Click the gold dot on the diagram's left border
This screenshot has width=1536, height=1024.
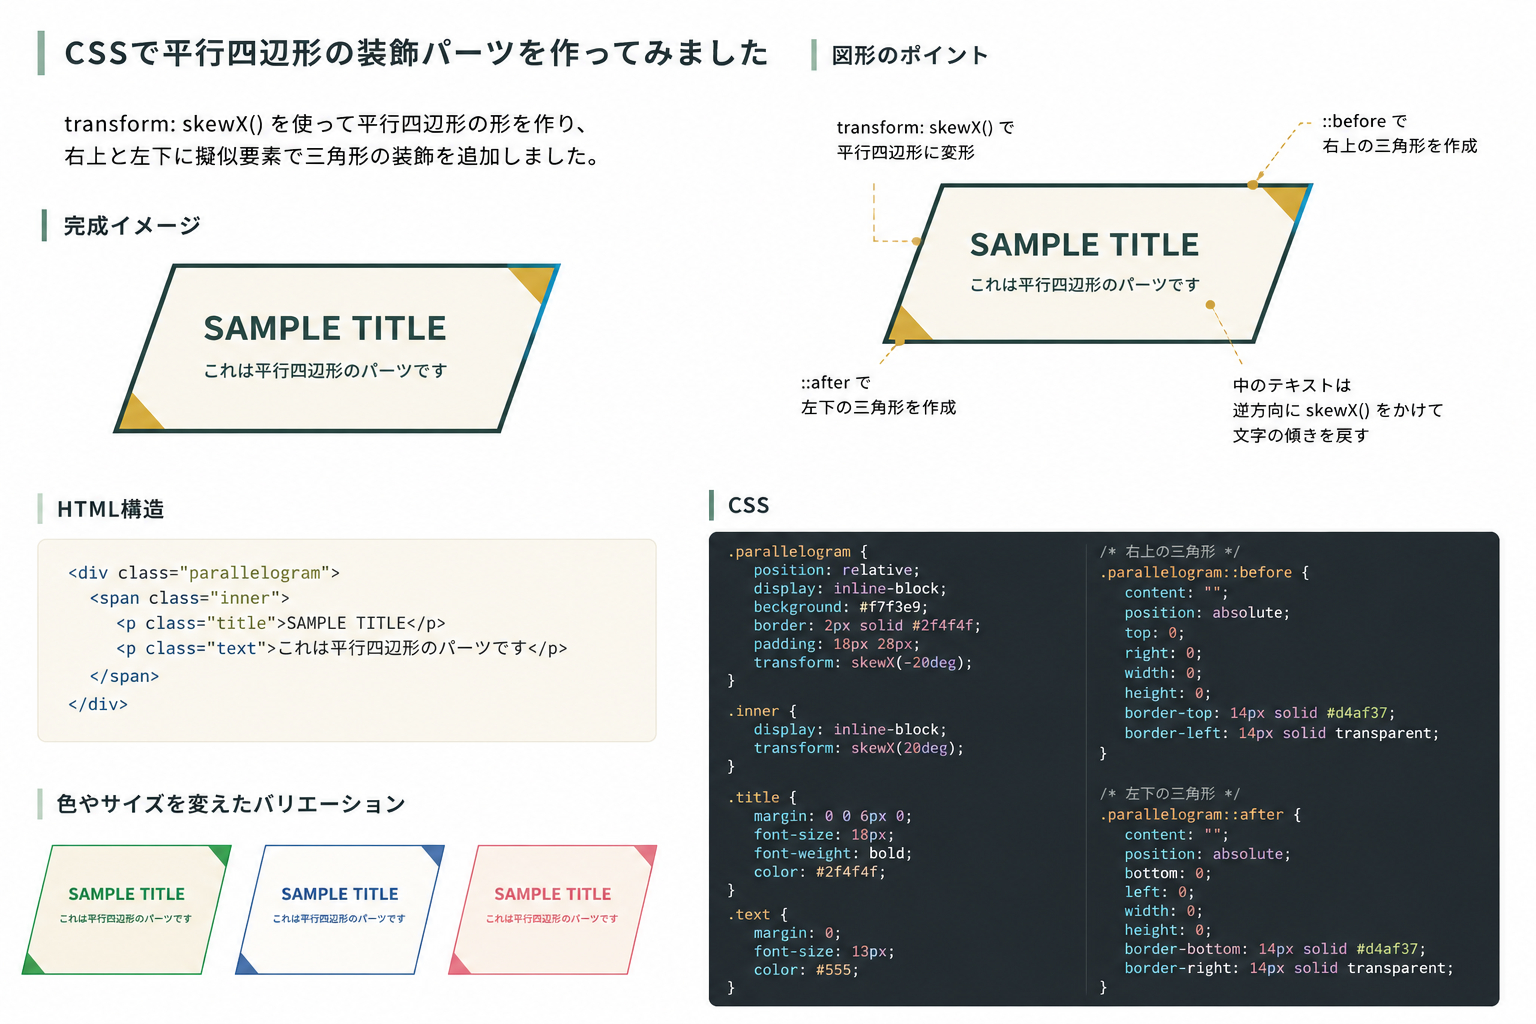point(917,241)
